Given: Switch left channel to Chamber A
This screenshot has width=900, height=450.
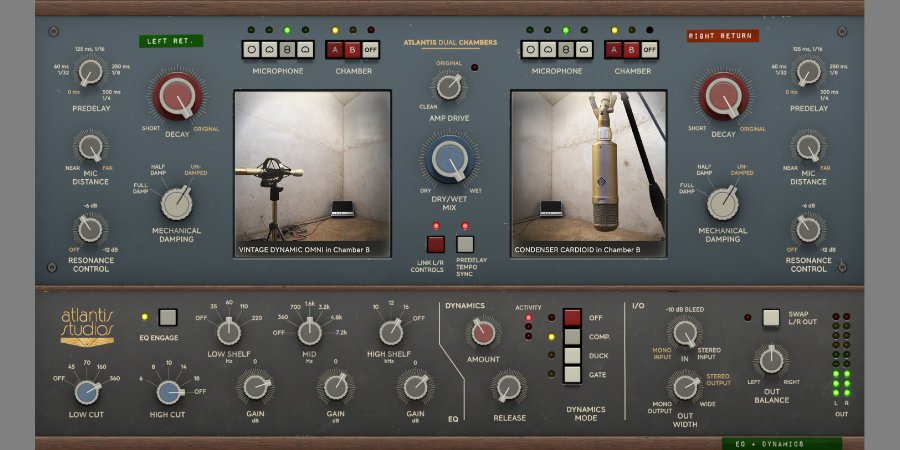Looking at the screenshot, I should (x=335, y=49).
